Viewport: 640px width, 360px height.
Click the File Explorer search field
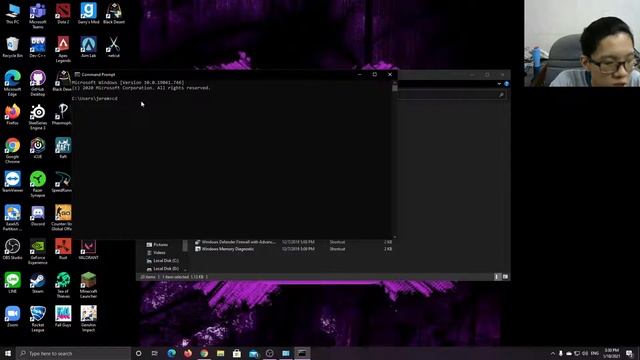[x=453, y=95]
